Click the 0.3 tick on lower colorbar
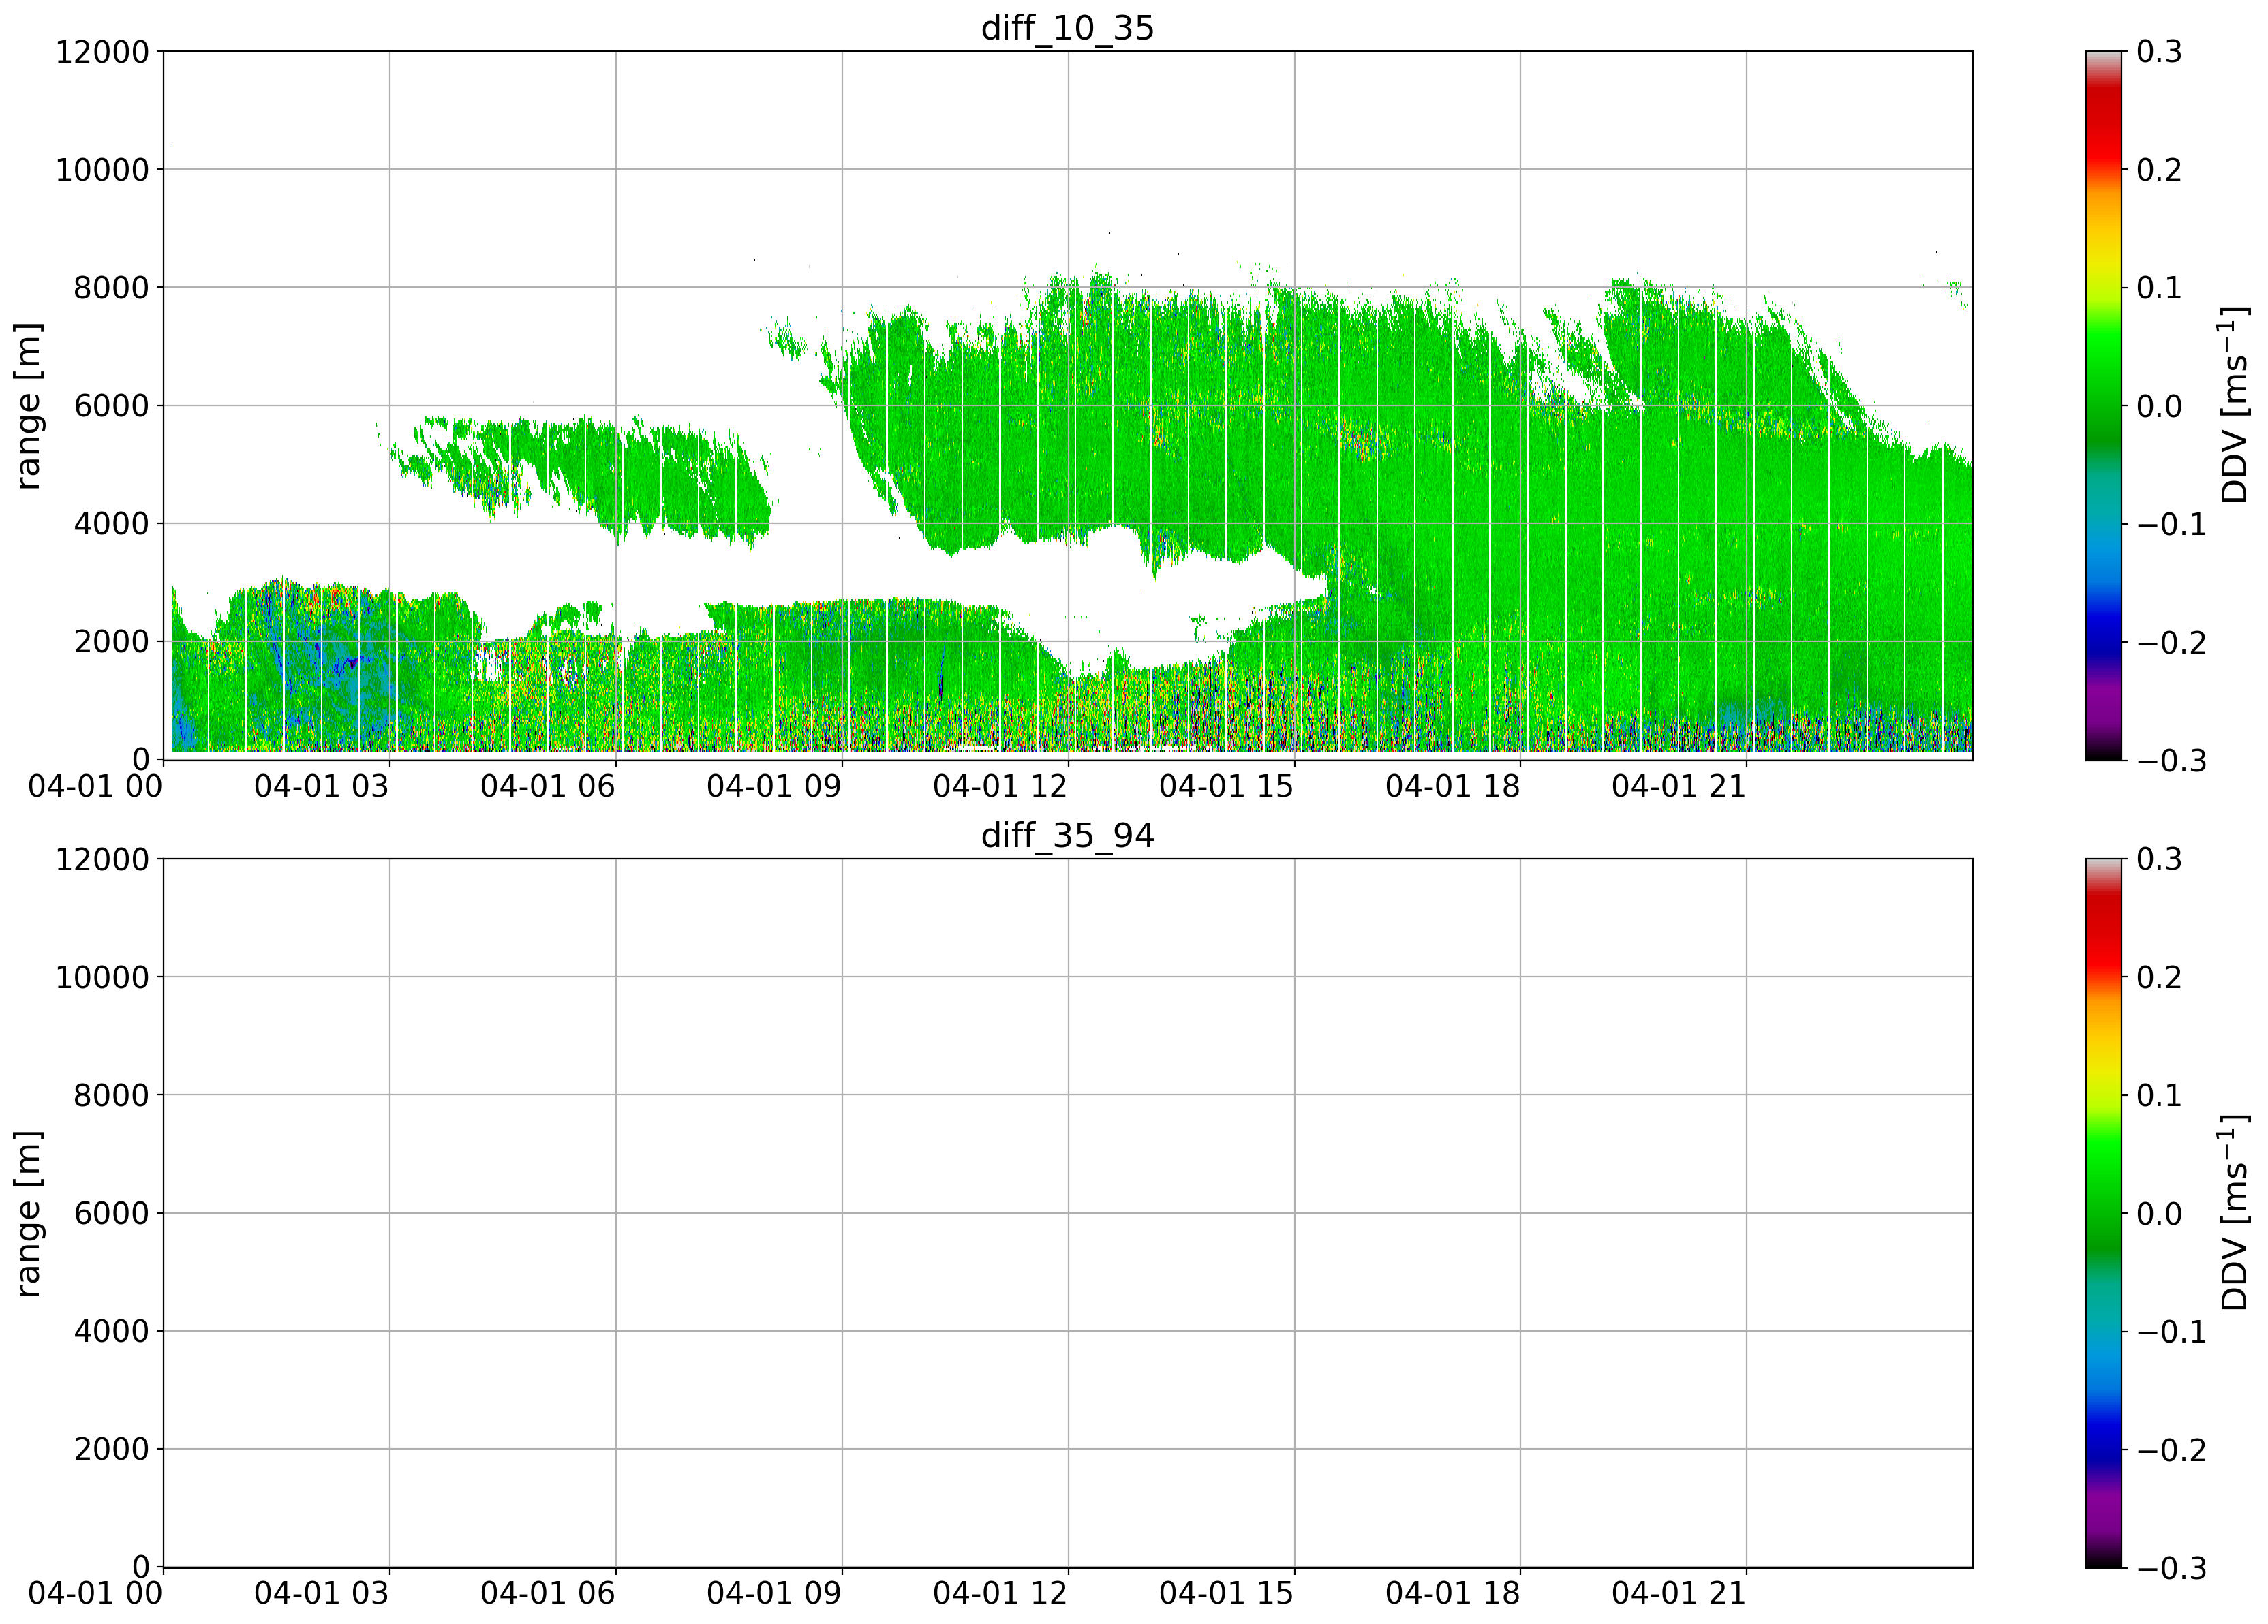The height and width of the screenshot is (1624, 2268). tap(2159, 860)
